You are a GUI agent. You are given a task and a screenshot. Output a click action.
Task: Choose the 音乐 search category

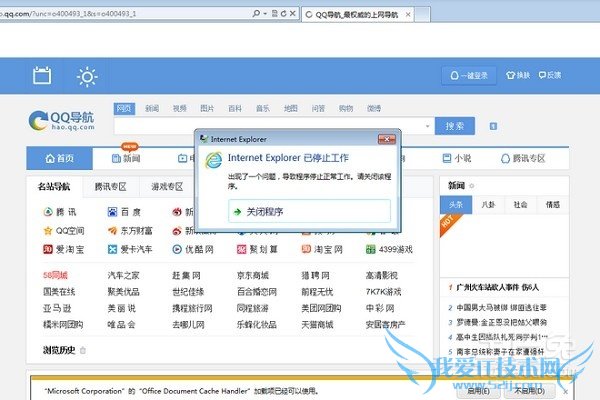coord(262,109)
